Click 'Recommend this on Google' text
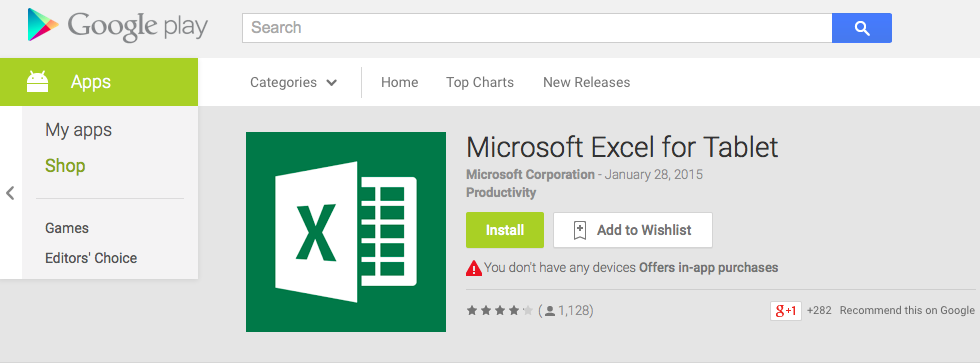980x363 pixels. click(x=907, y=311)
